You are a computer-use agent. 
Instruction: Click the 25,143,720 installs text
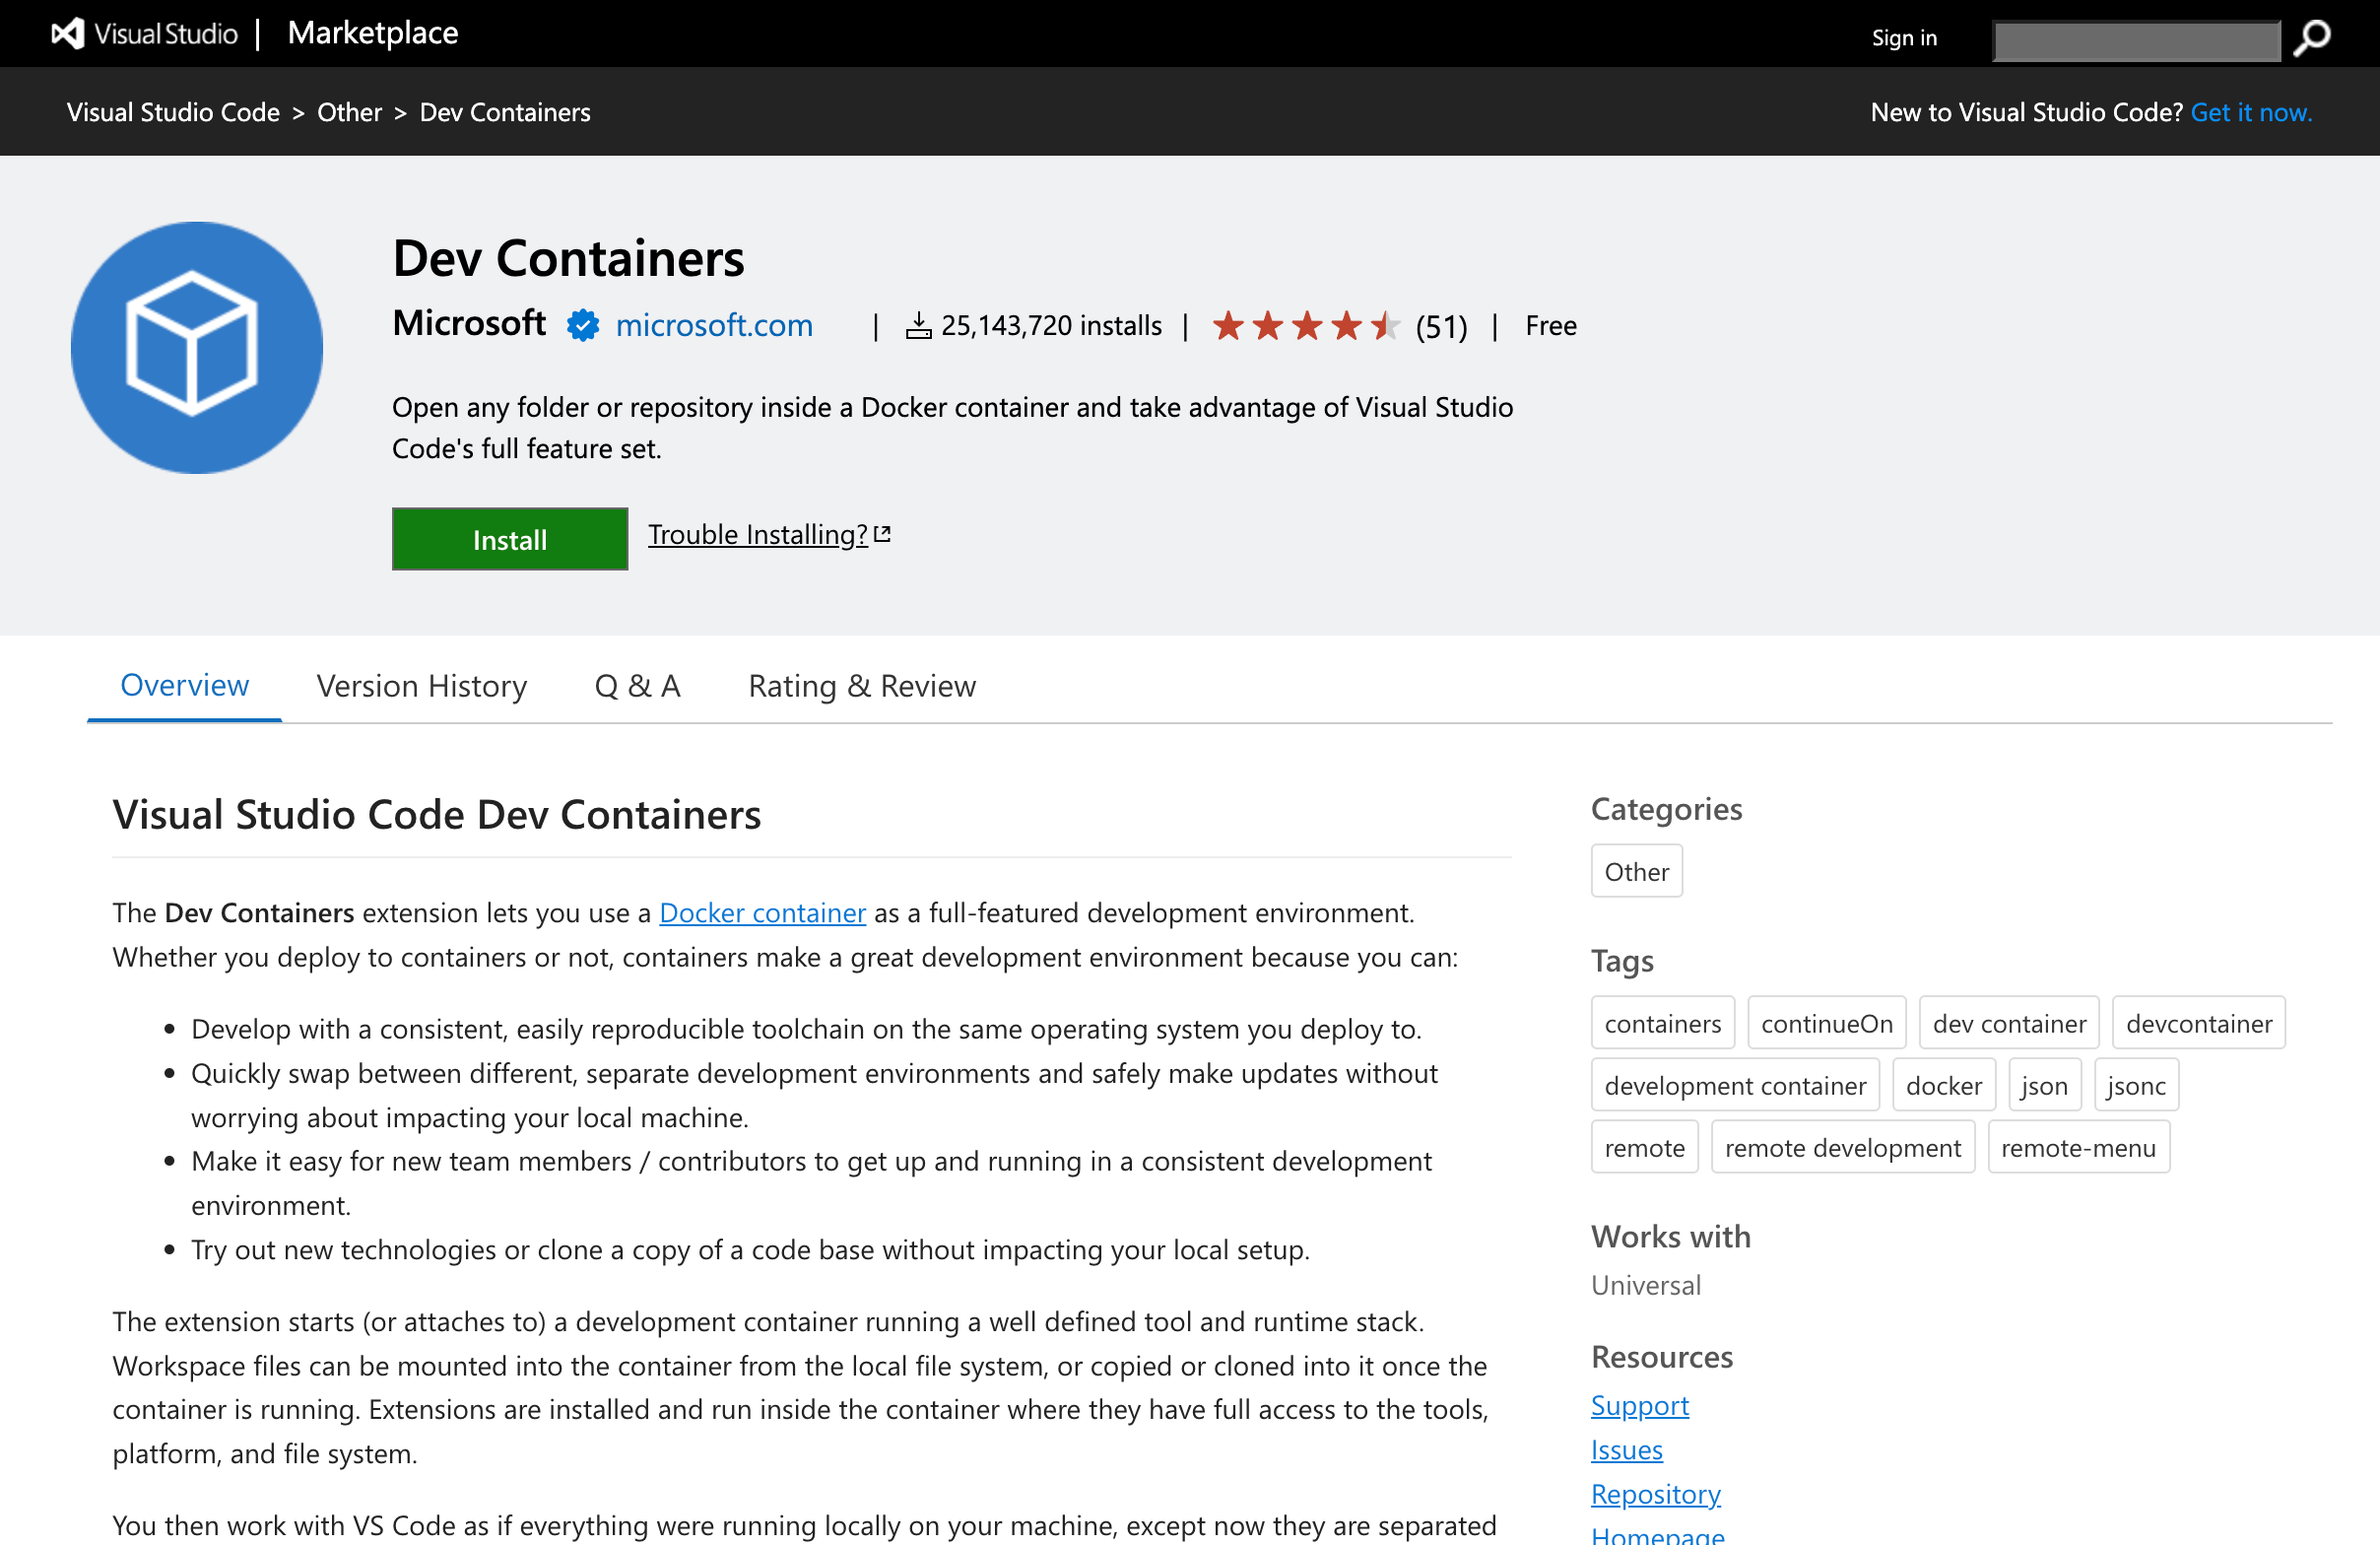tap(1051, 326)
